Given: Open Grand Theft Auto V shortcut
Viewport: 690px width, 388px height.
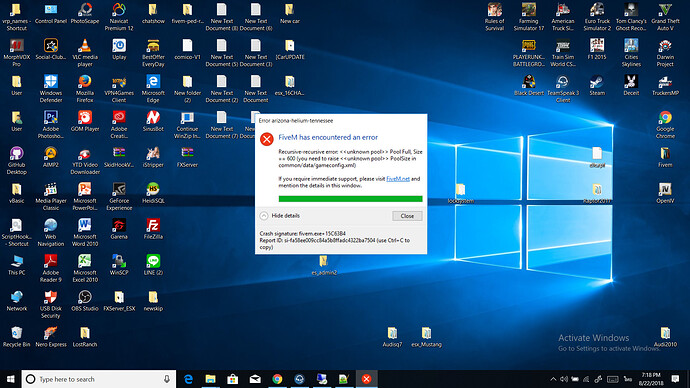Looking at the screenshot, I should [x=665, y=17].
